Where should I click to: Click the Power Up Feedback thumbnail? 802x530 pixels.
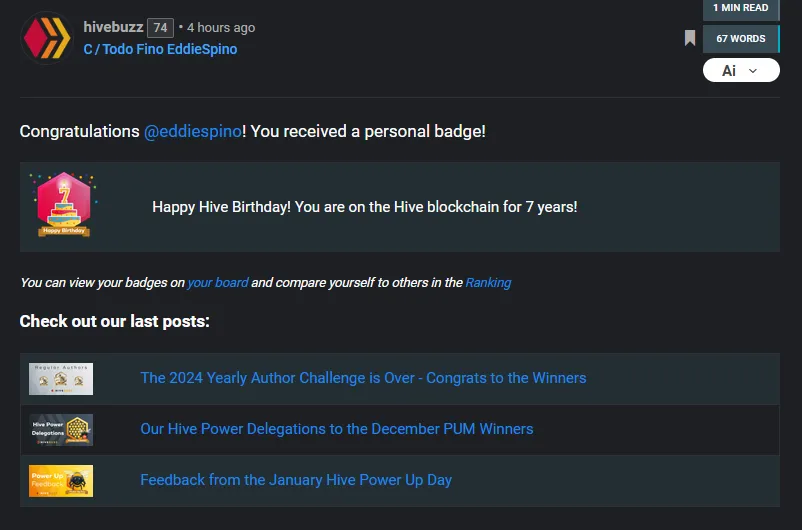(61, 481)
